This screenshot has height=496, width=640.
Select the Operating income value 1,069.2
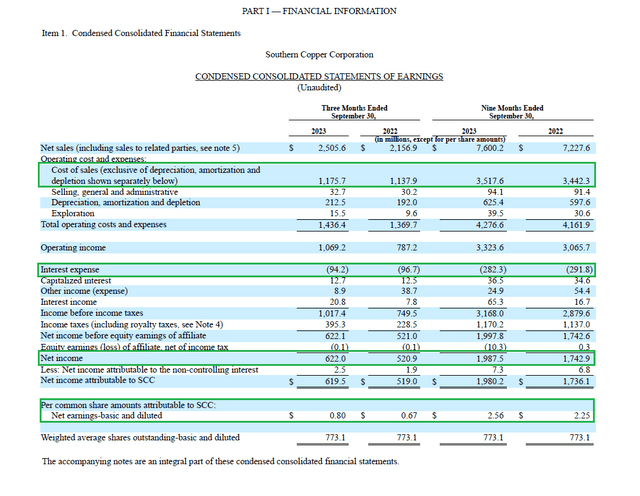[332, 248]
